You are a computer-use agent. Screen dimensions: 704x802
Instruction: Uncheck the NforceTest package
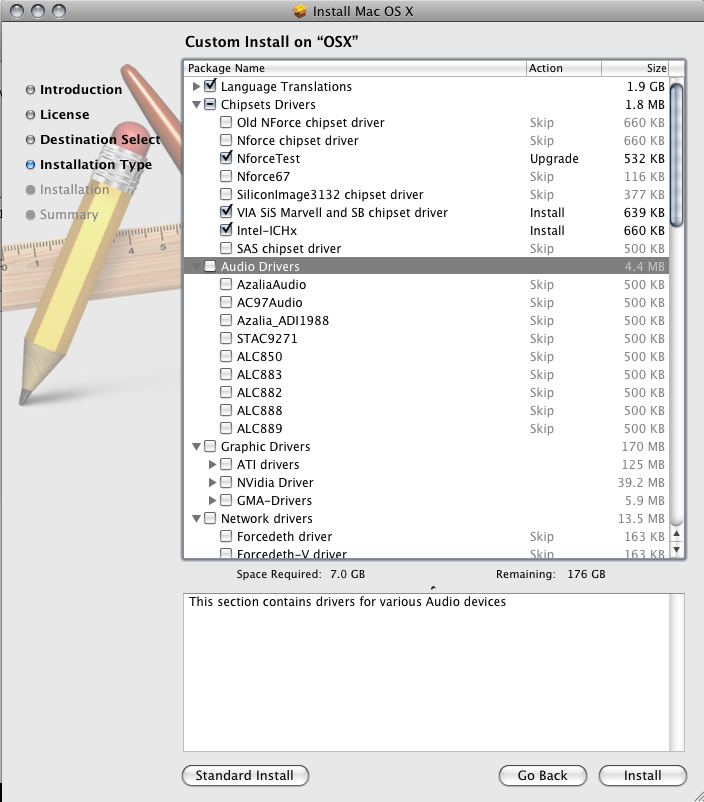coord(226,159)
